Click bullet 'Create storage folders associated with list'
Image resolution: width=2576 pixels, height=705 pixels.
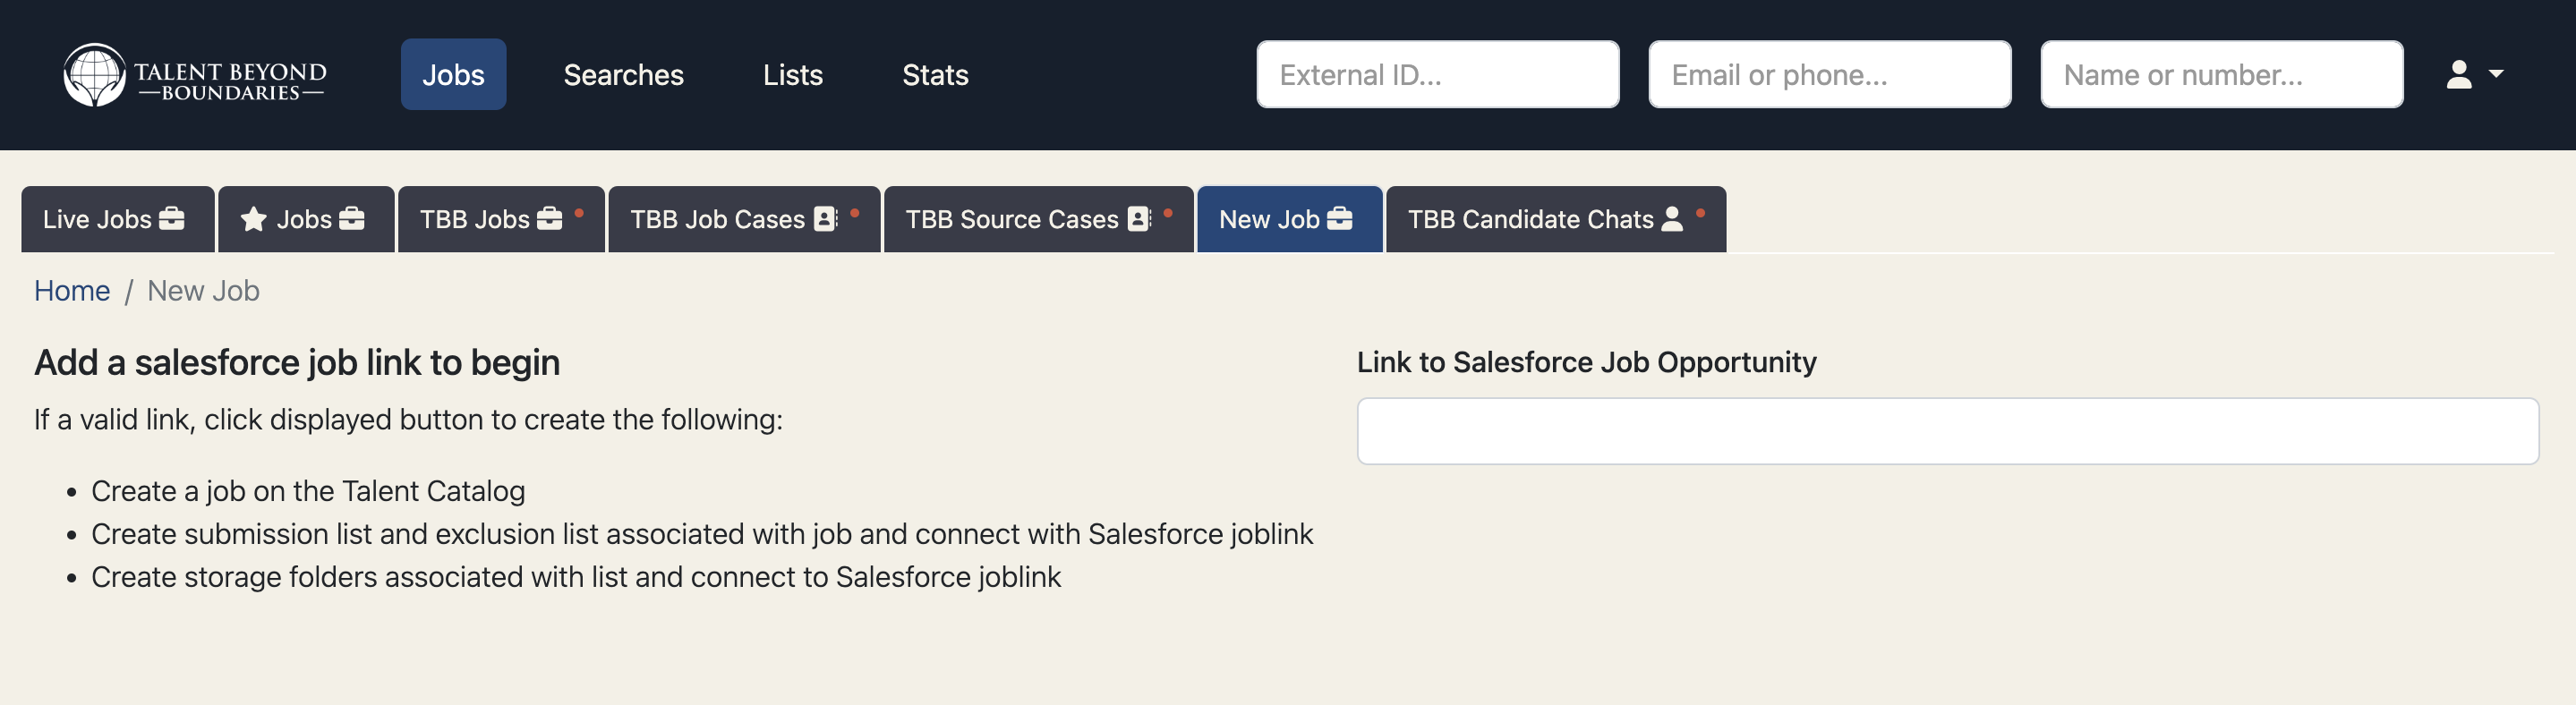576,577
